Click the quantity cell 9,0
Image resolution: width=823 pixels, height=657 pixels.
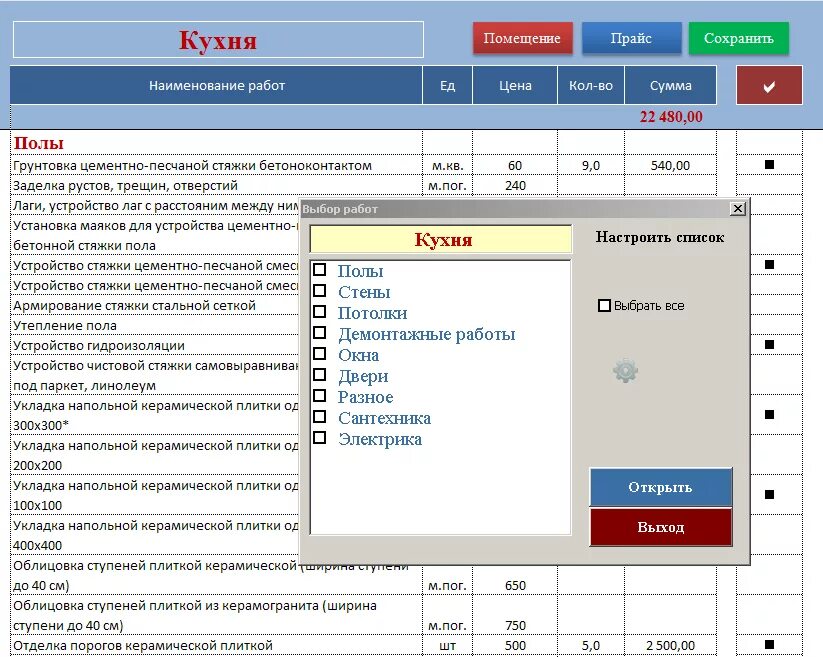[590, 165]
